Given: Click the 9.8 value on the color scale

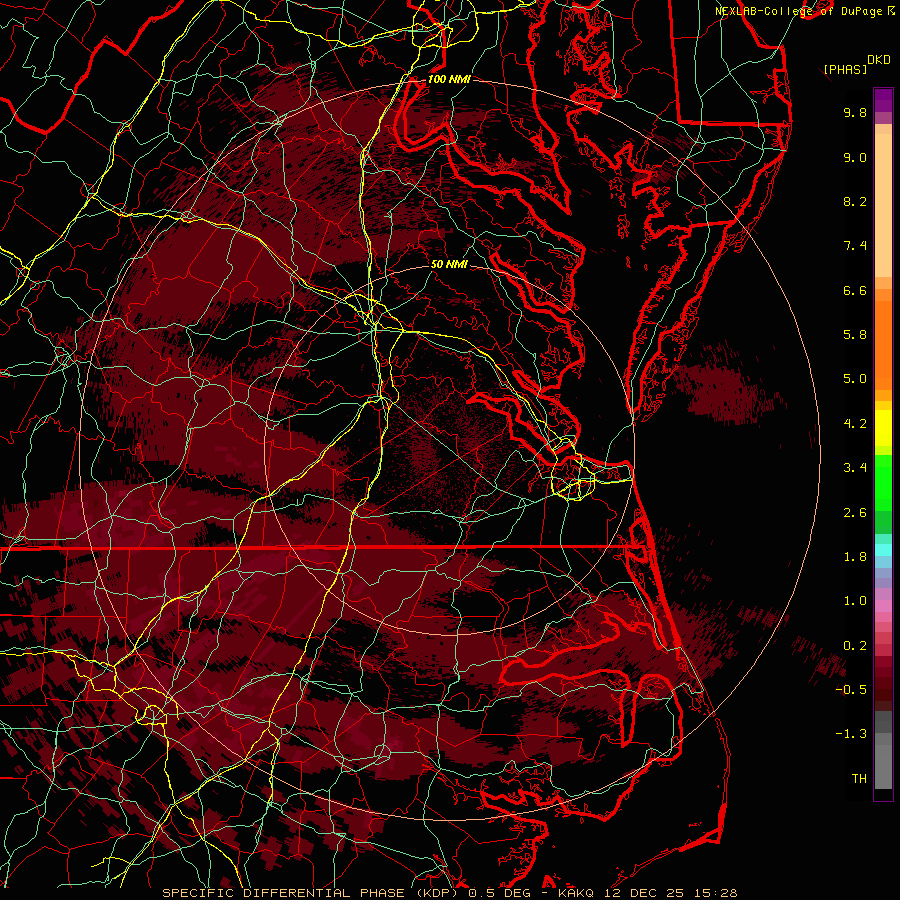Looking at the screenshot, I should tap(855, 112).
